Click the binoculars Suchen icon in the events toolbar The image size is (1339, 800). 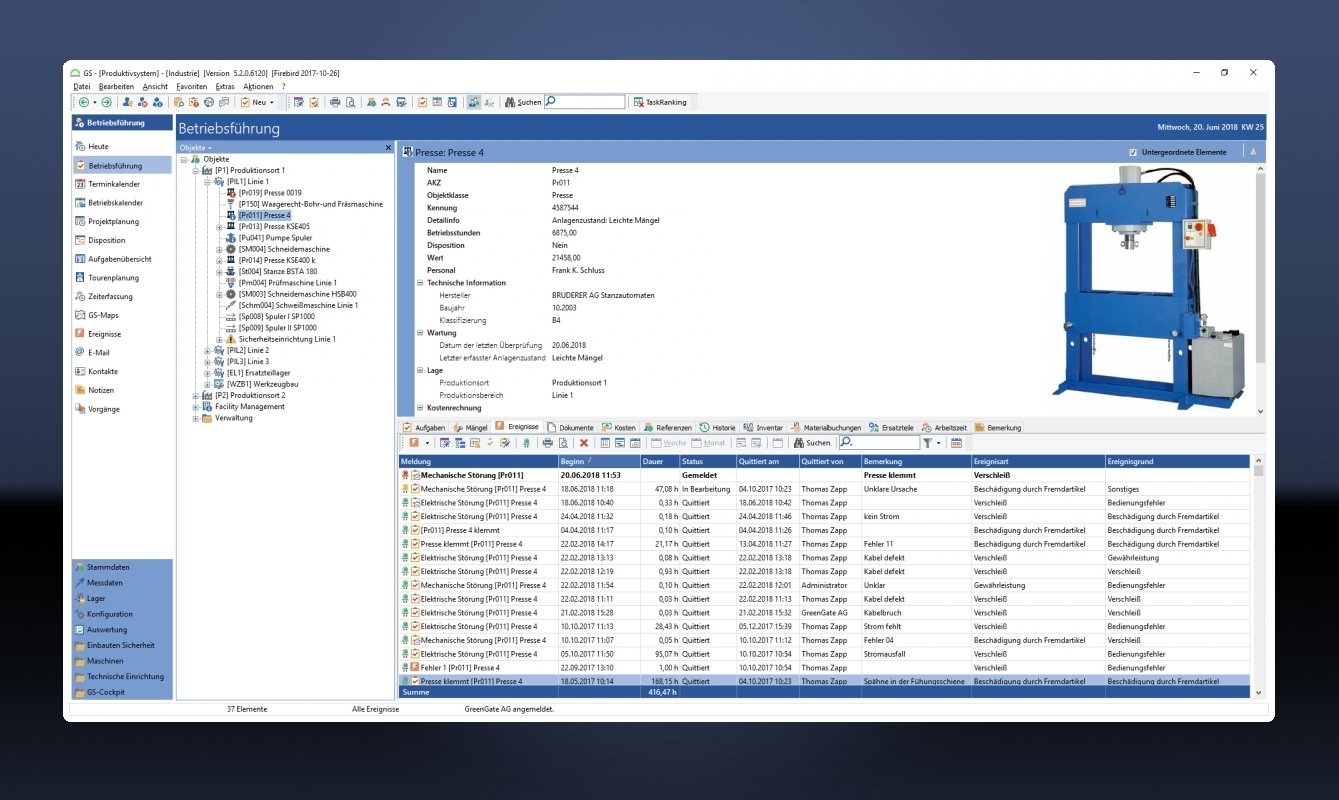click(x=798, y=443)
